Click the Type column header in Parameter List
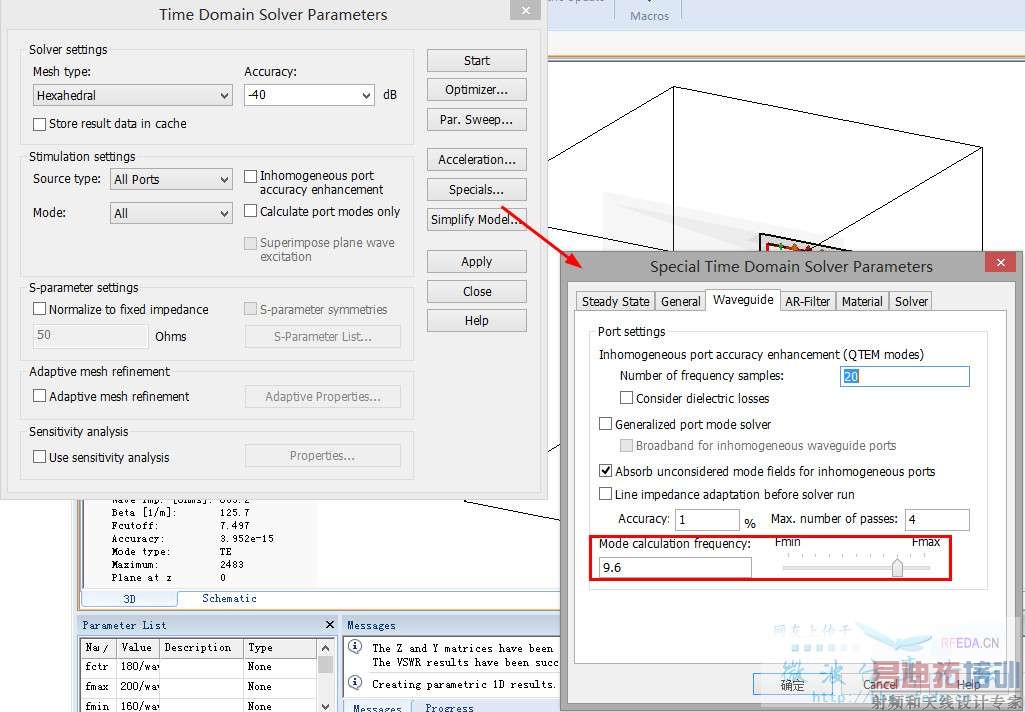Image resolution: width=1025 pixels, height=712 pixels. (x=280, y=647)
